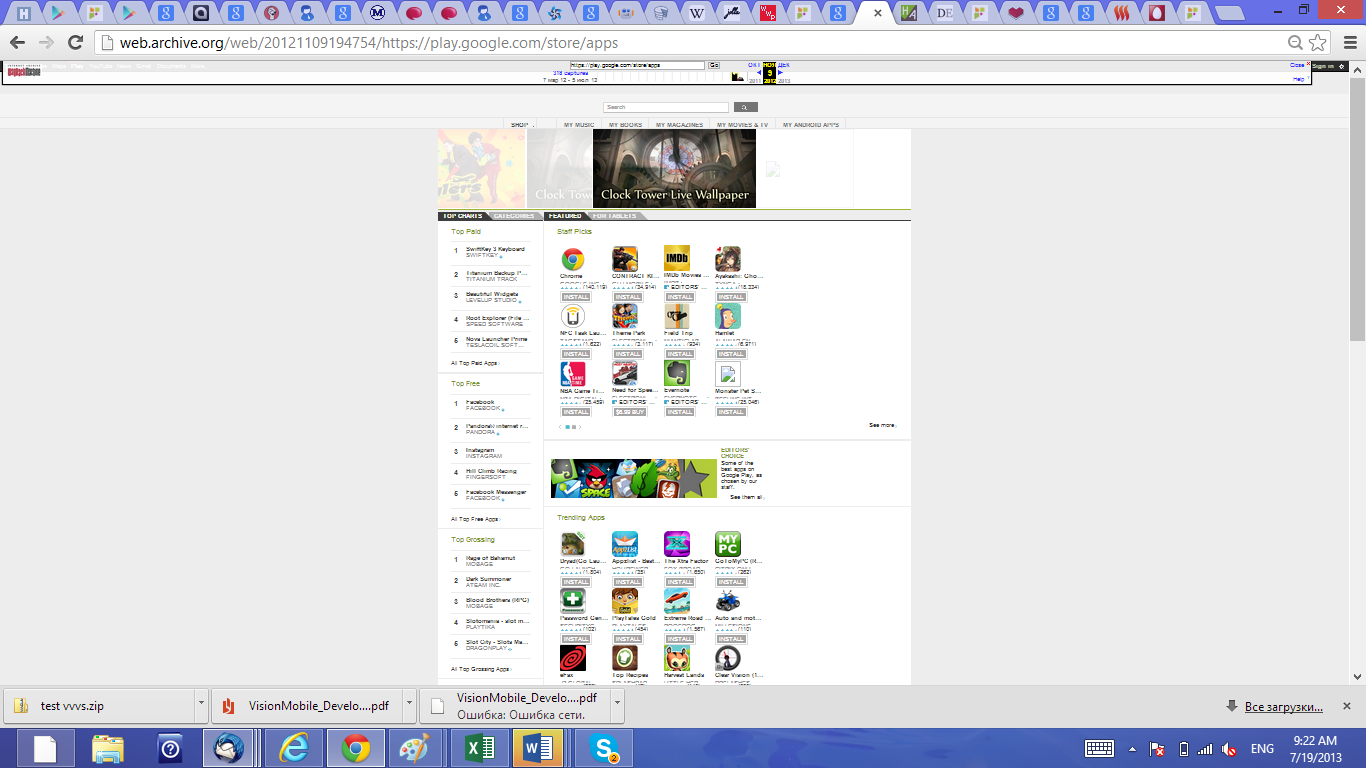Open the ENG language indicator in system tray
Viewport: 1366px width, 768px height.
coord(1262,748)
